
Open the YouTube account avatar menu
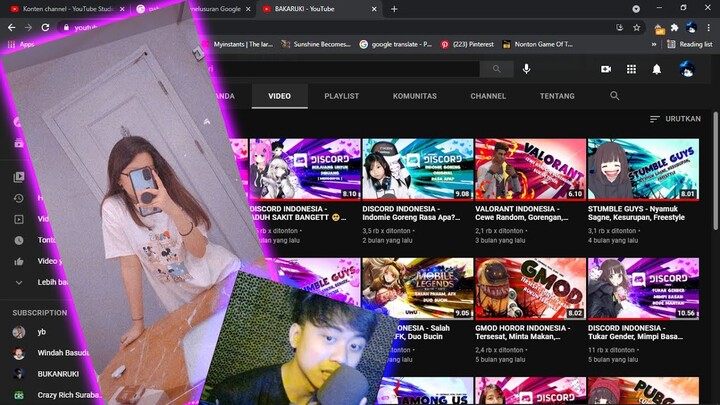click(x=687, y=69)
